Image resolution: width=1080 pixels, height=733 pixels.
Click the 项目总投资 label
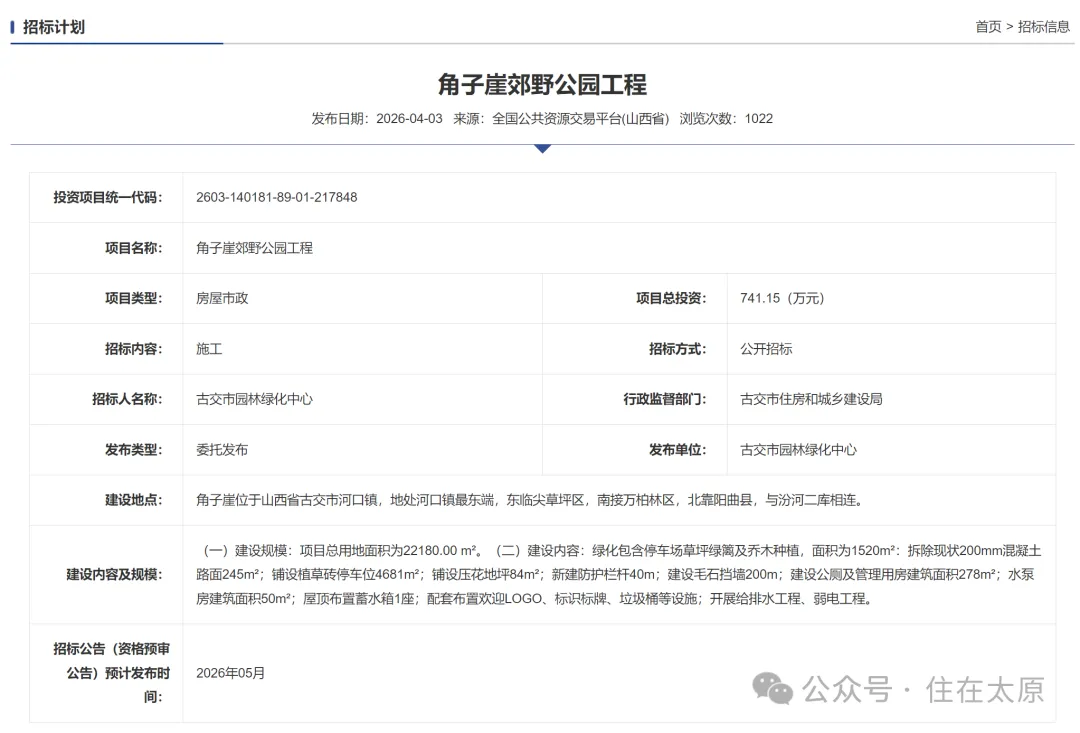[x=671, y=298]
